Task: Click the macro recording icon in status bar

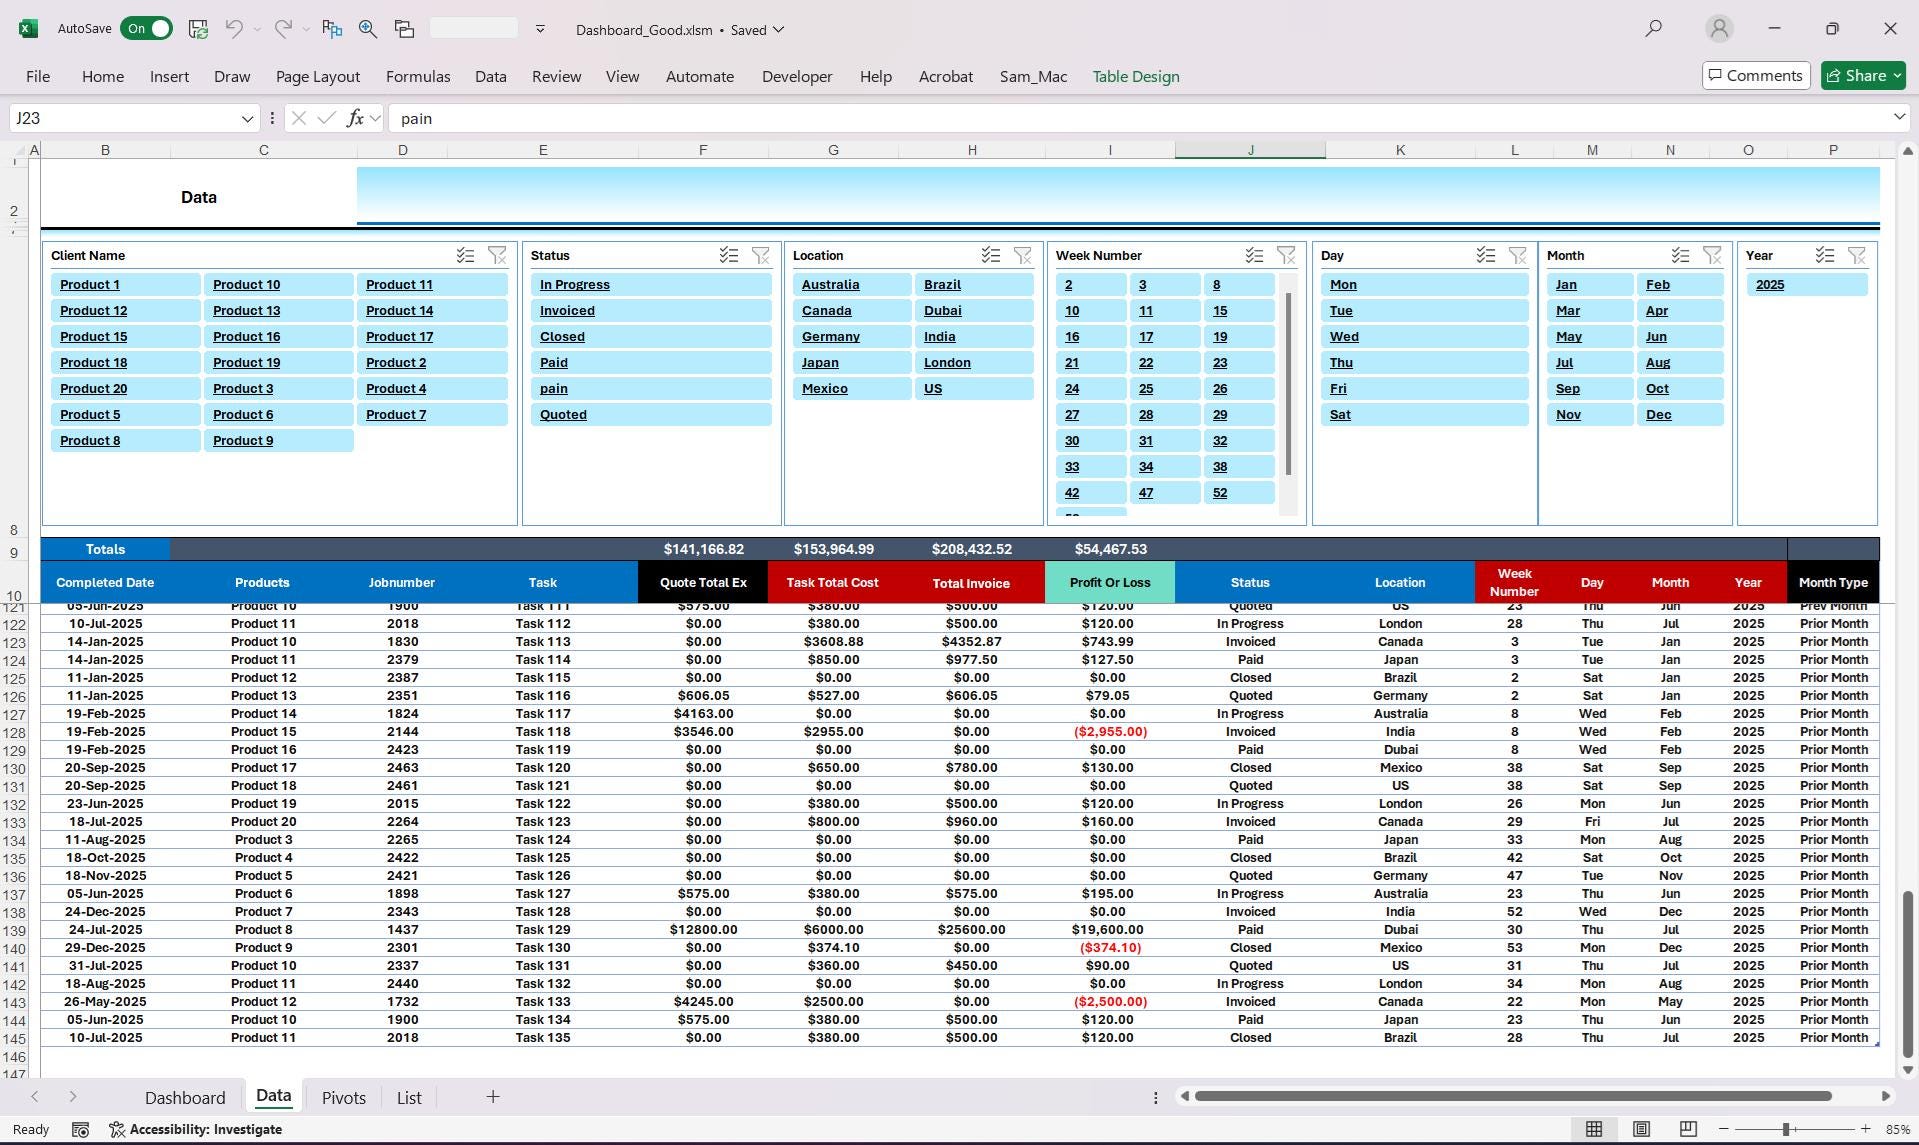Action: pos(81,1130)
